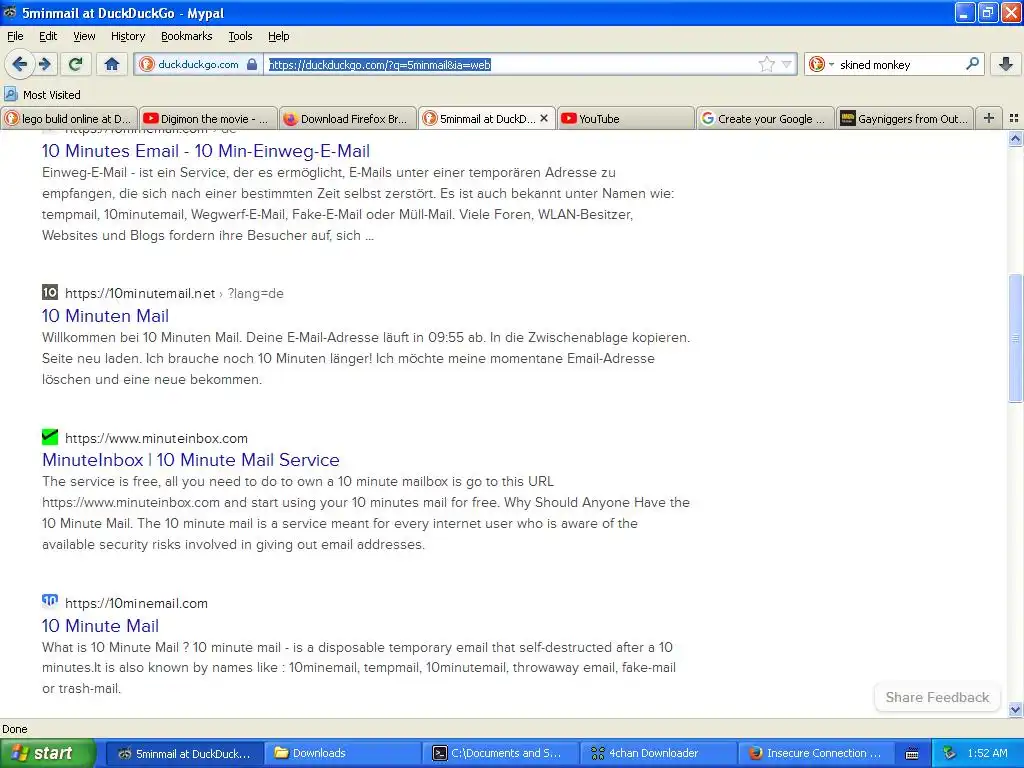Open the Downloads folder taskbar item

coord(343,754)
